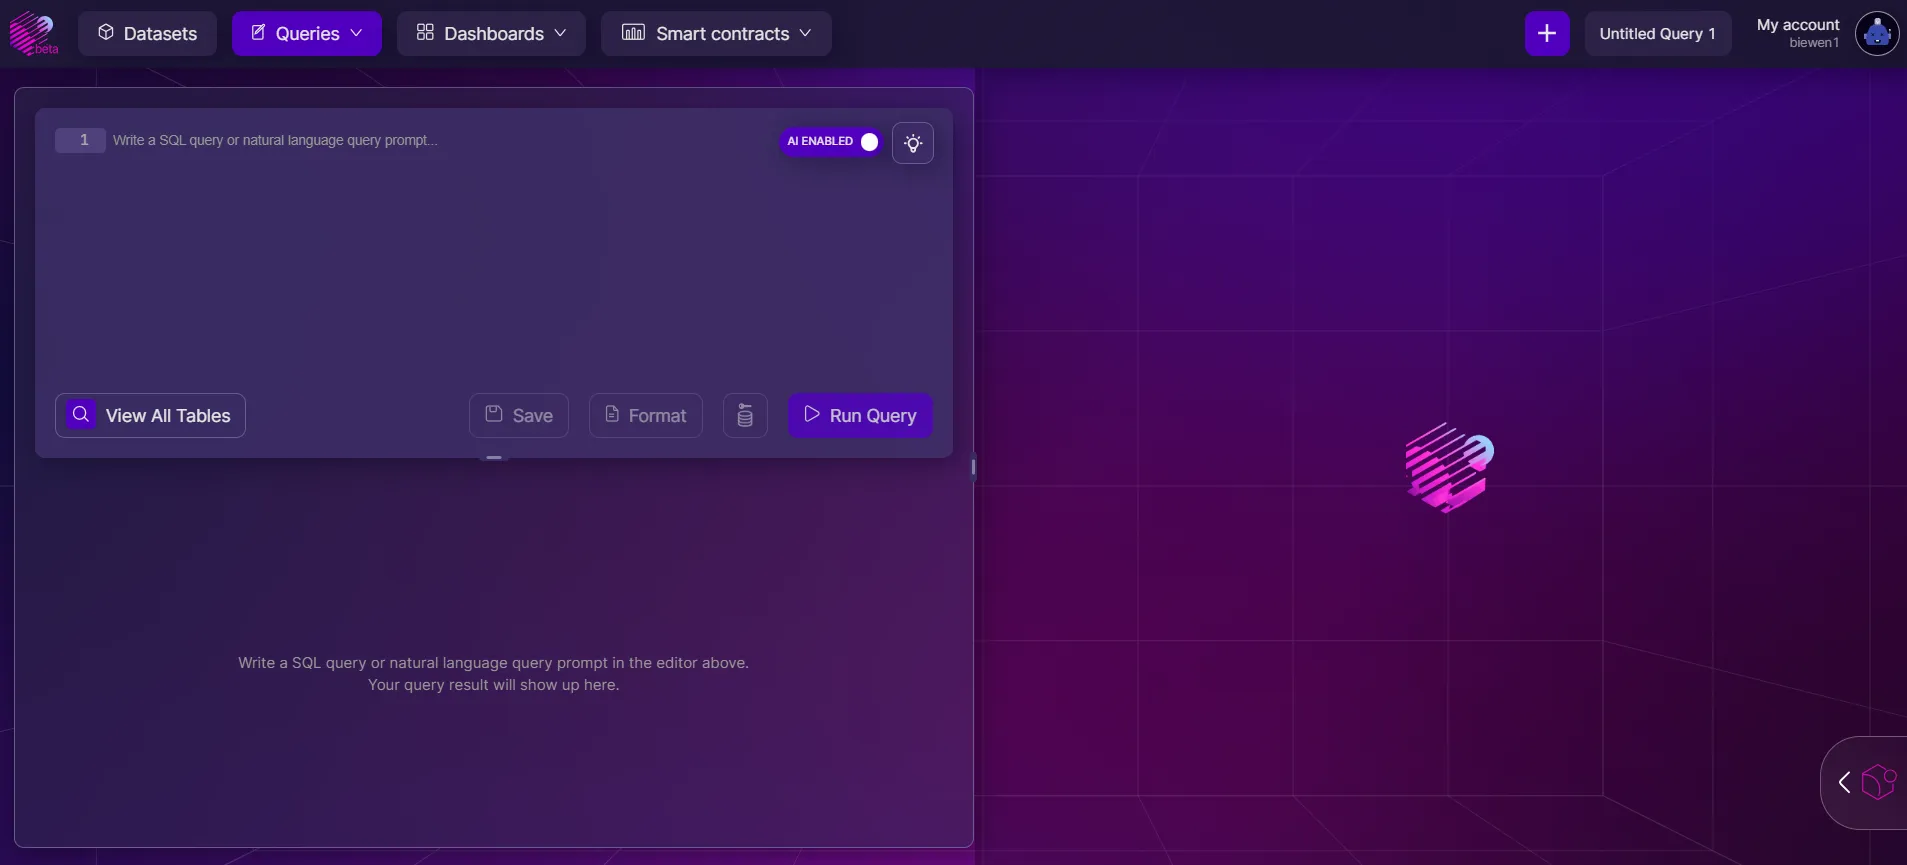Viewport: 1907px width, 865px height.
Task: Click the 3D striped logo in the right pane
Action: [x=1448, y=467]
